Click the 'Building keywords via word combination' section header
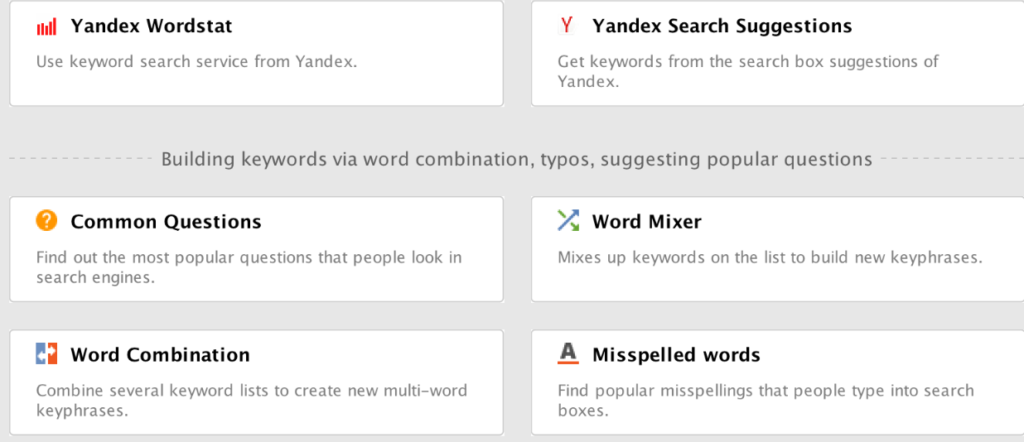This screenshot has width=1024, height=442. point(517,159)
